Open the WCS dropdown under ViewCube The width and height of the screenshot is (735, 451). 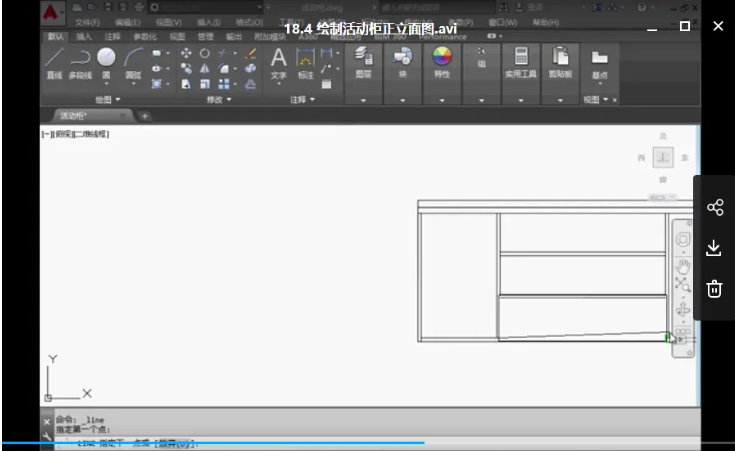click(662, 197)
